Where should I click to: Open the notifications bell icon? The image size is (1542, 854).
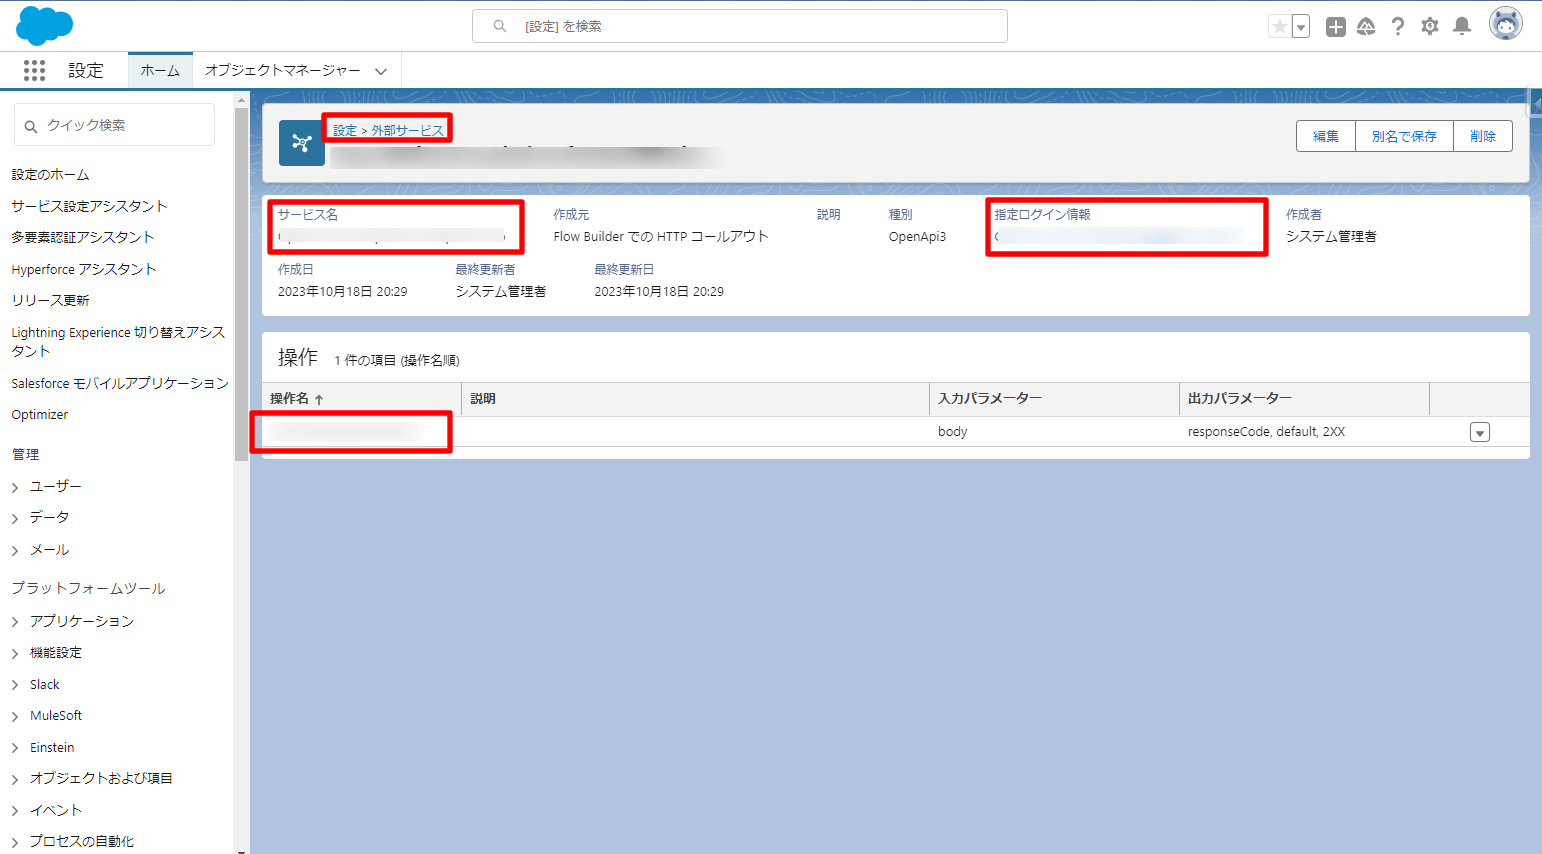(x=1462, y=26)
